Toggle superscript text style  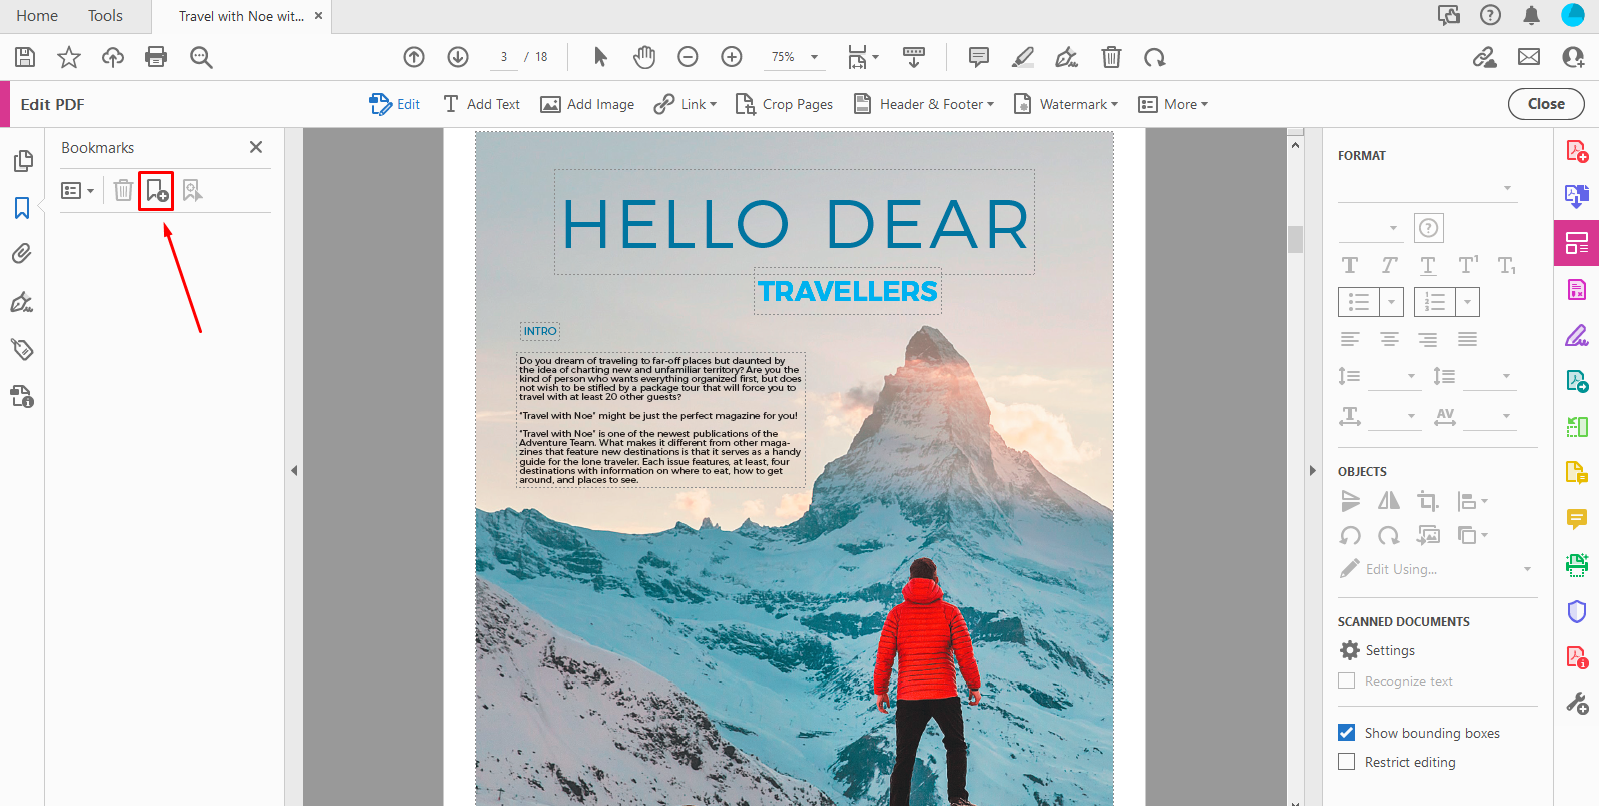(x=1468, y=265)
